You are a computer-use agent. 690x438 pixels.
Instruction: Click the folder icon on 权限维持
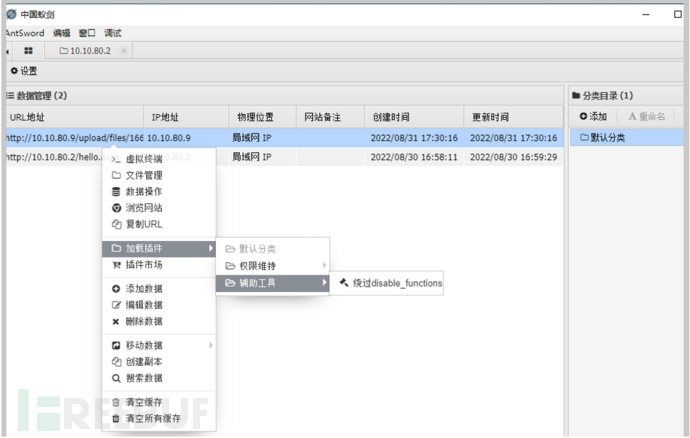point(230,266)
